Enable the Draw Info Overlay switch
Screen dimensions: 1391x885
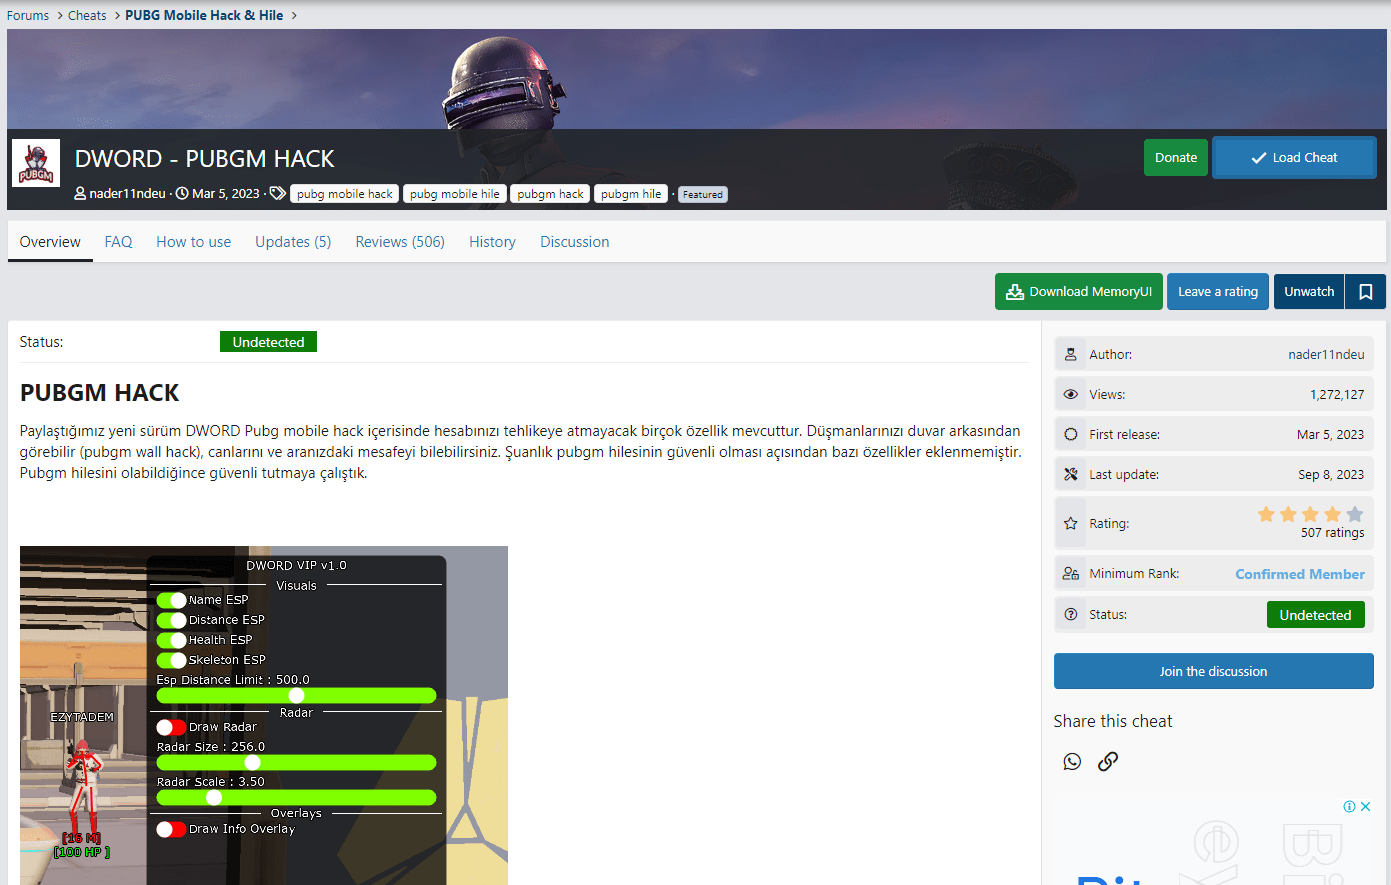172,829
